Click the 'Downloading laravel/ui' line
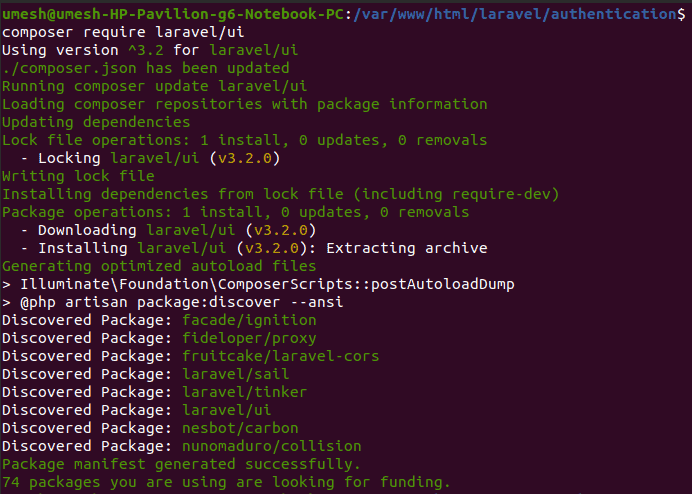This screenshot has width=692, height=494. [168, 230]
